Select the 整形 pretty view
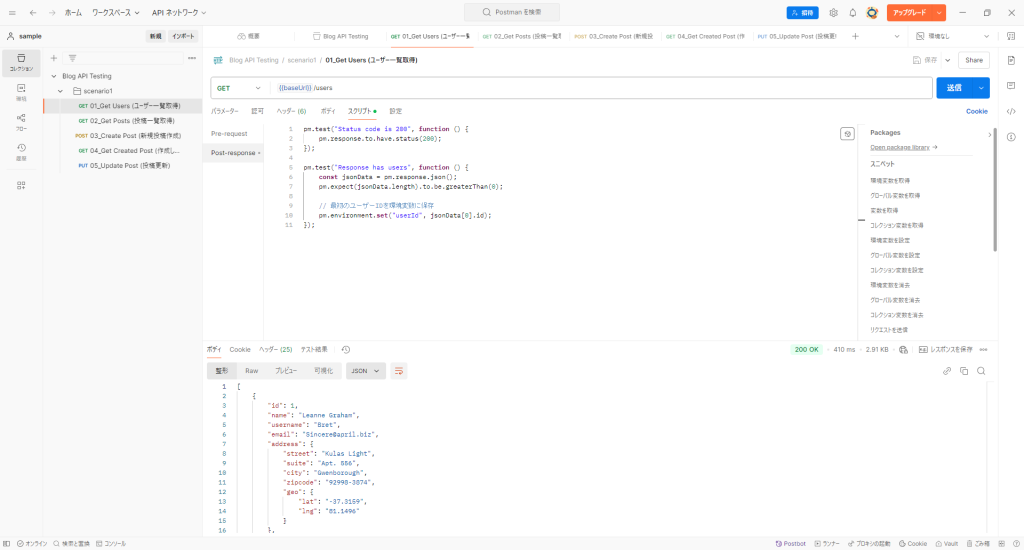 coord(222,370)
